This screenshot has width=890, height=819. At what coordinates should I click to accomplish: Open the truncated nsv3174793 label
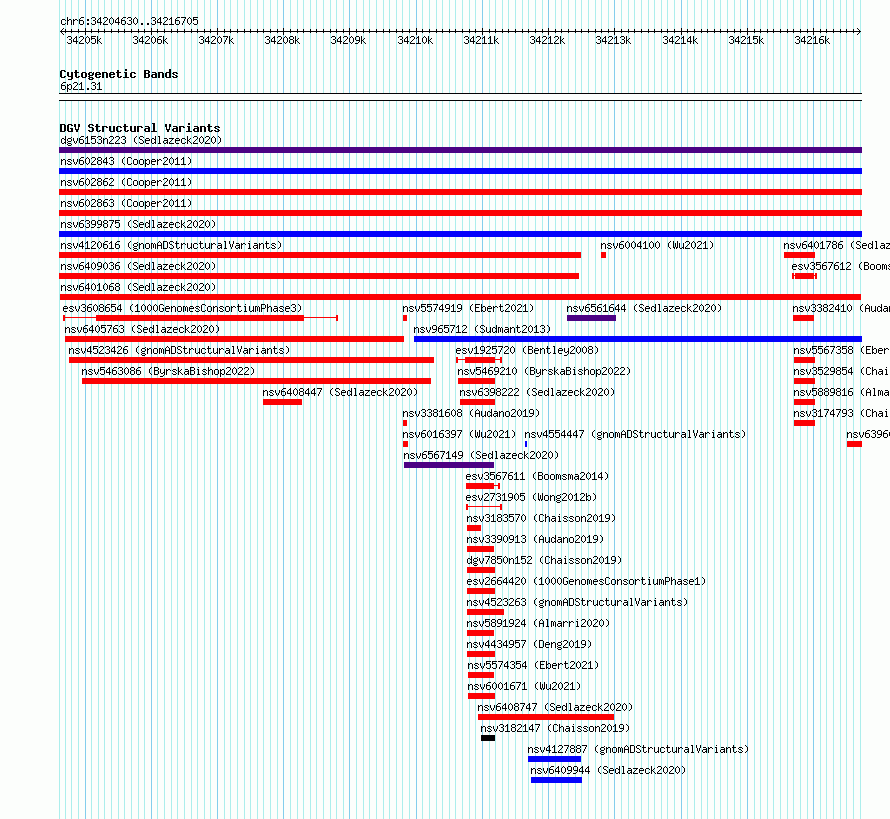click(x=841, y=413)
